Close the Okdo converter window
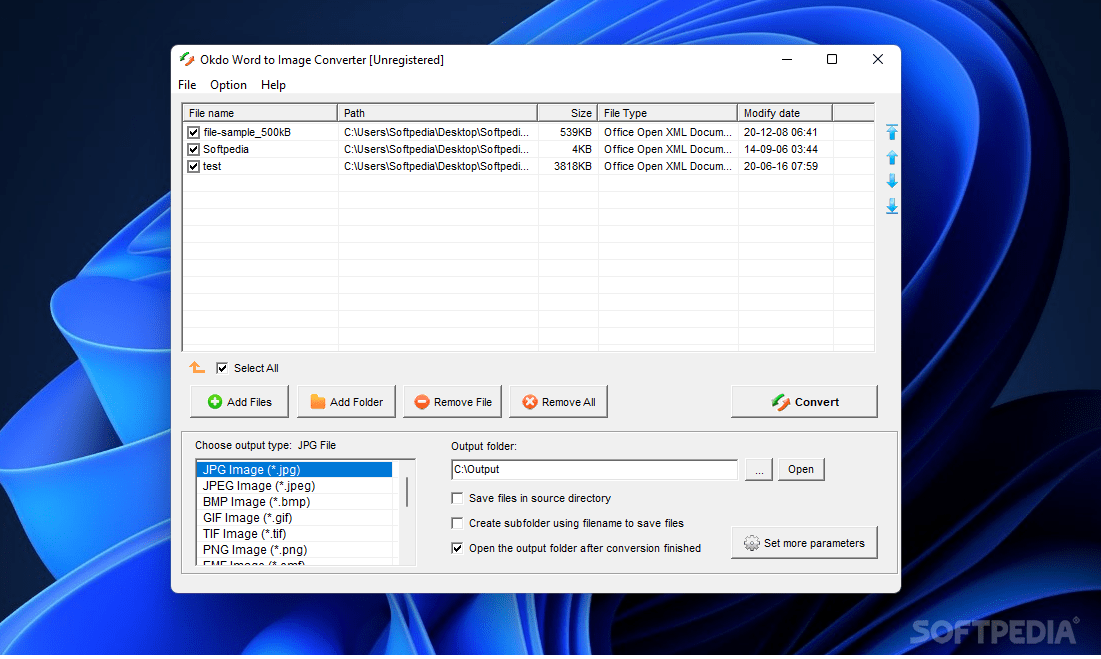The width and height of the screenshot is (1101, 659). tap(878, 60)
